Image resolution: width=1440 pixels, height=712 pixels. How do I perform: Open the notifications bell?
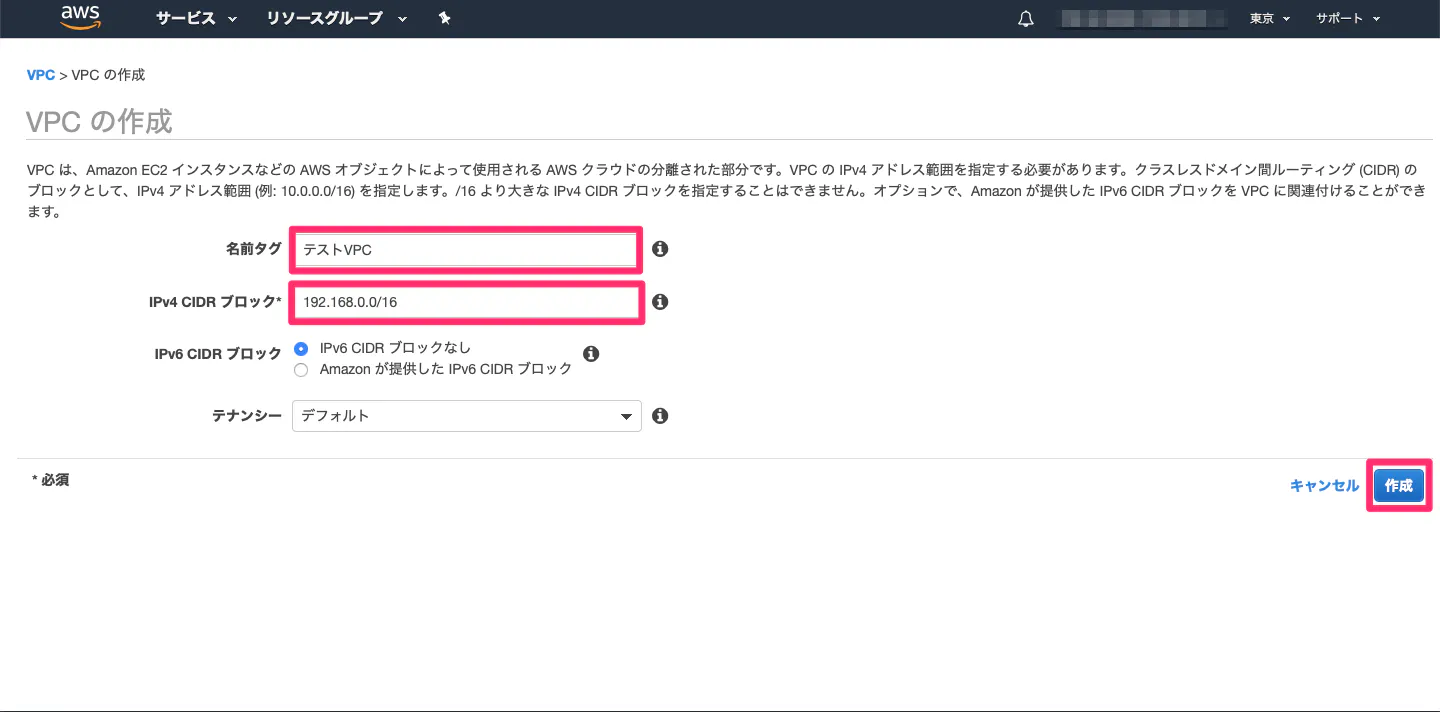click(1024, 17)
